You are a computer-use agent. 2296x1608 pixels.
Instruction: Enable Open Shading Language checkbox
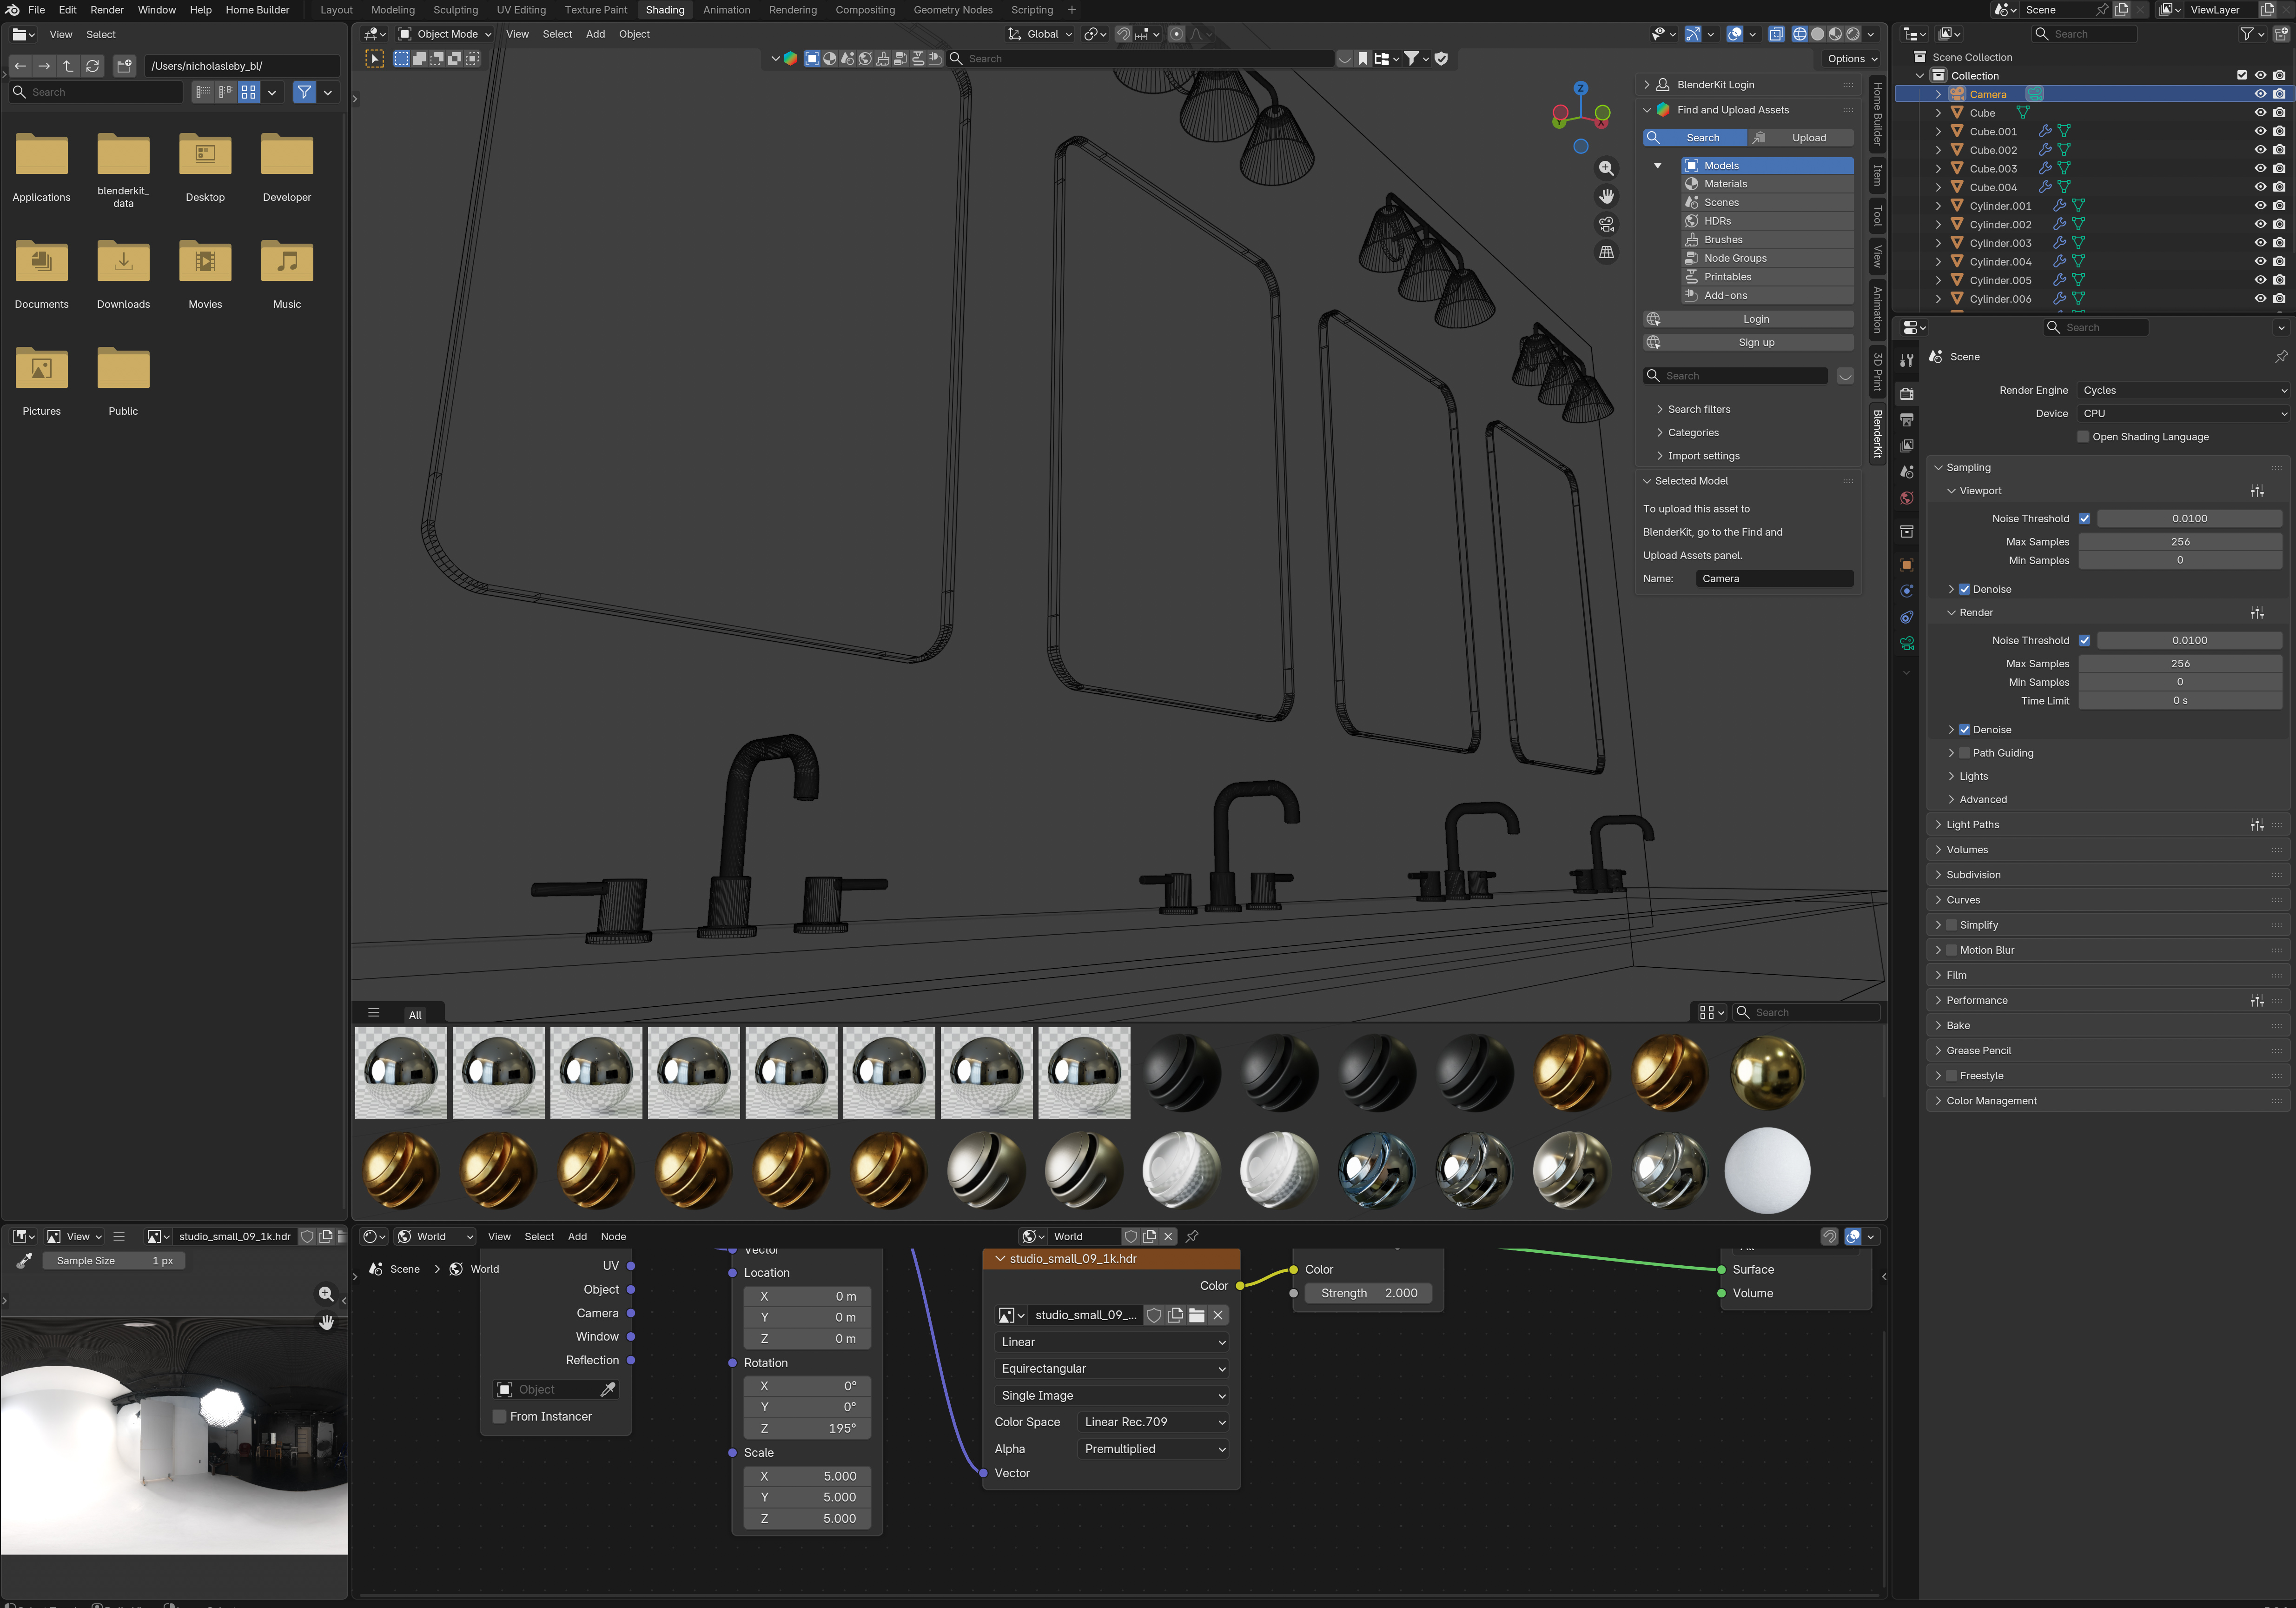[x=2083, y=437]
